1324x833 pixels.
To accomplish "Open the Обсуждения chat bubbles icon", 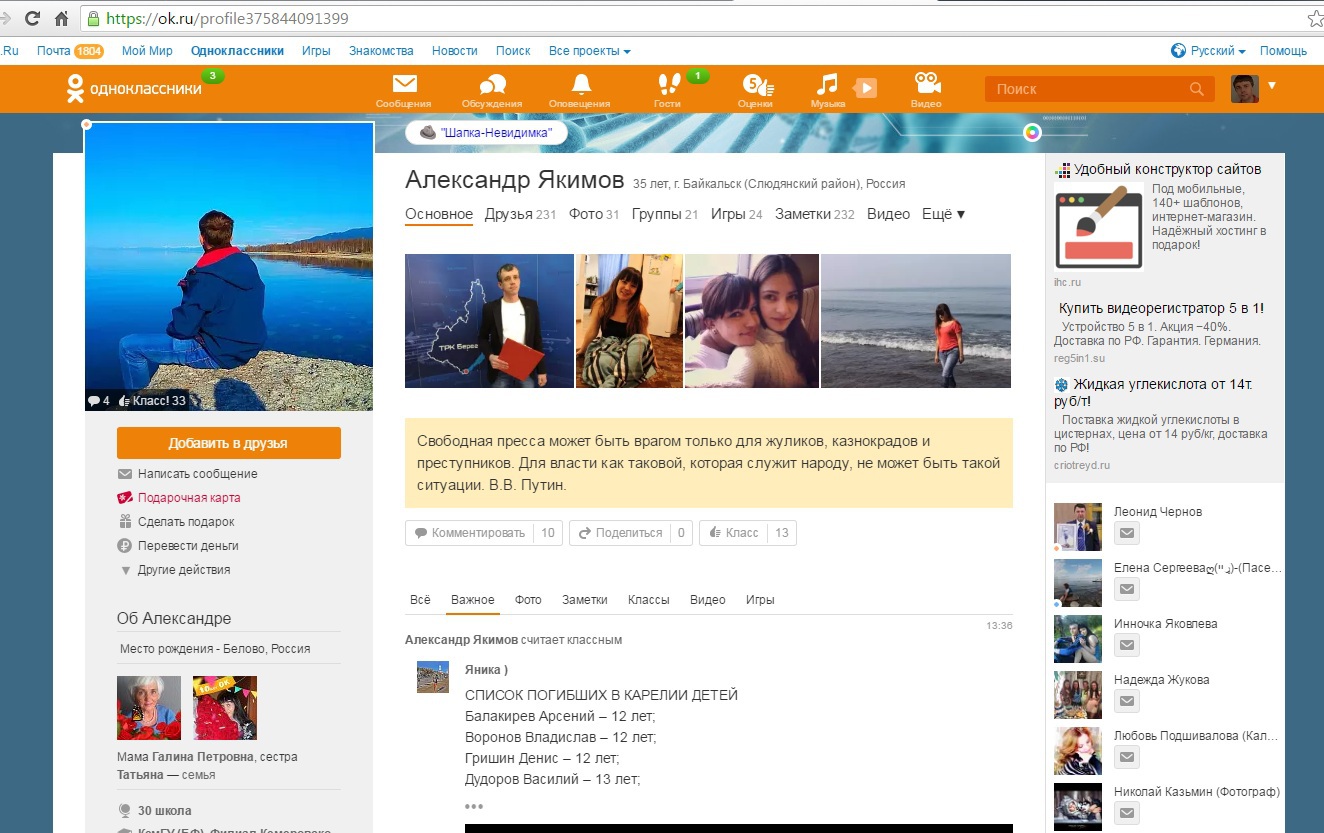I will coord(492,85).
